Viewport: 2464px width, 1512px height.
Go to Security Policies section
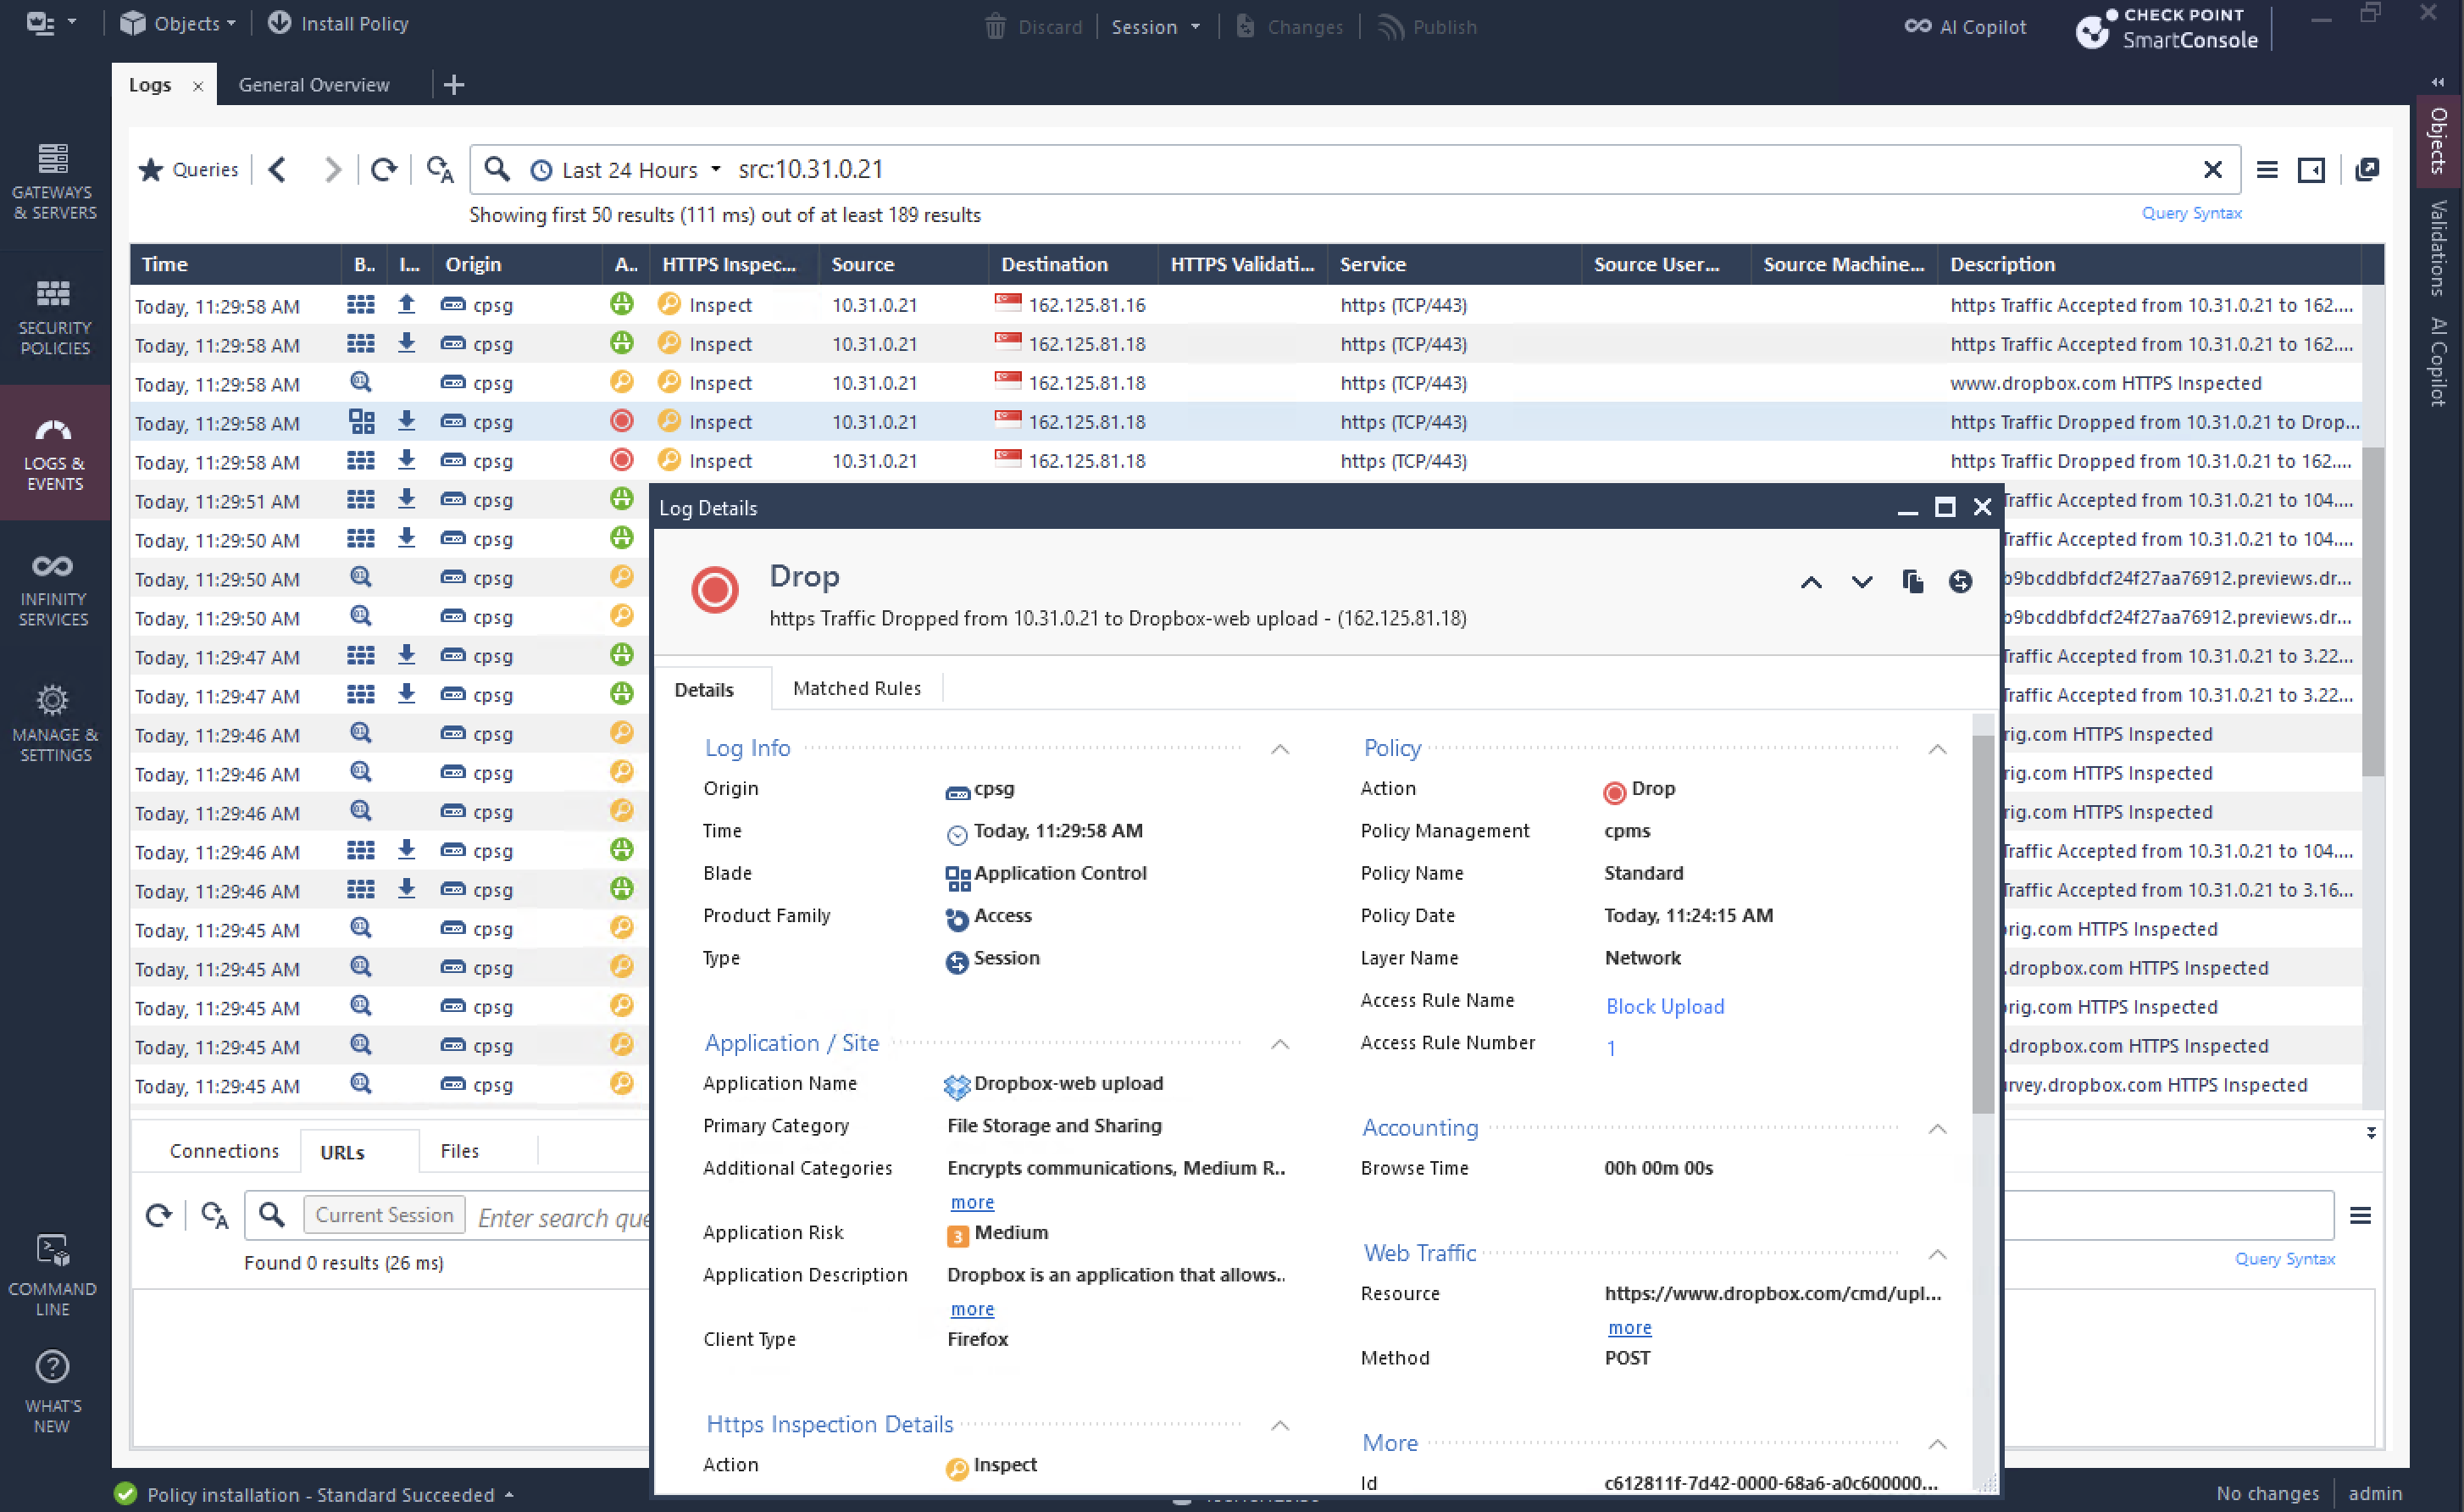54,317
